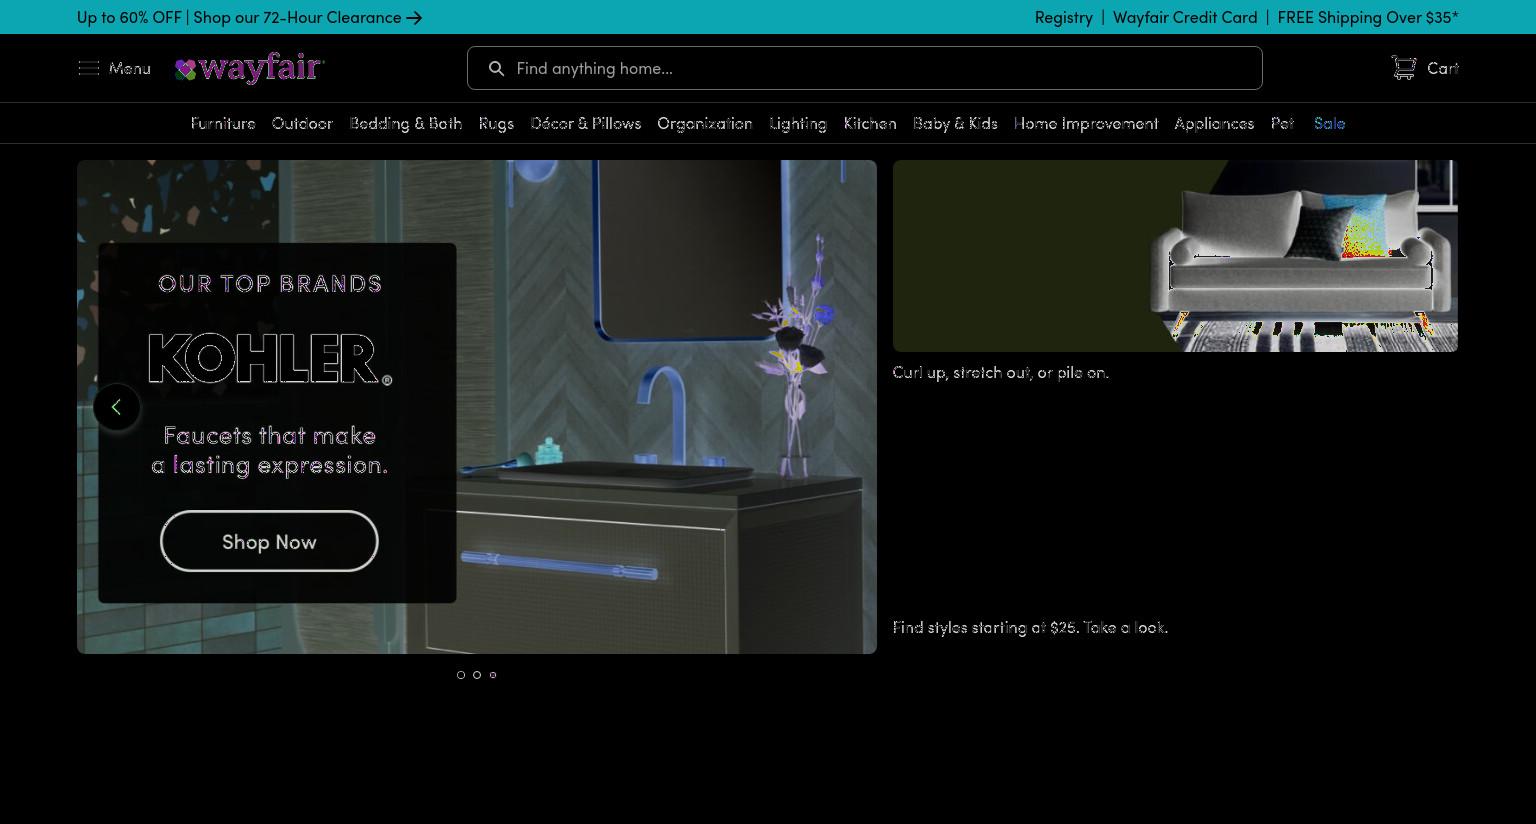Select the first carousel dot
This screenshot has width=1536, height=824.
[x=461, y=675]
